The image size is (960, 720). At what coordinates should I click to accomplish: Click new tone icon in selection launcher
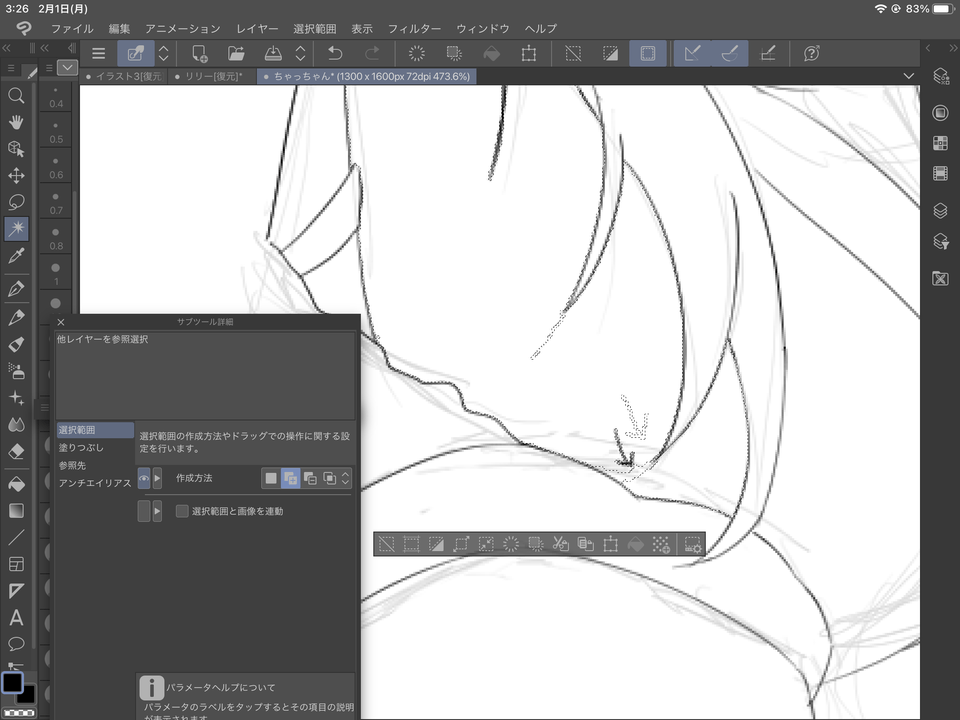tap(661, 544)
